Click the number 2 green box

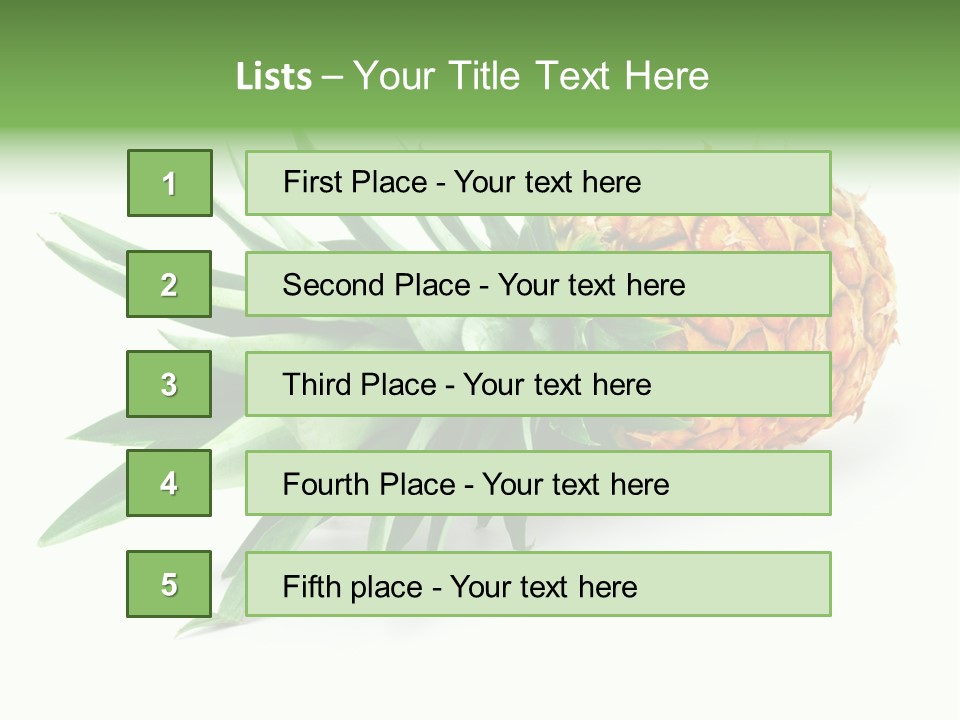(x=169, y=284)
